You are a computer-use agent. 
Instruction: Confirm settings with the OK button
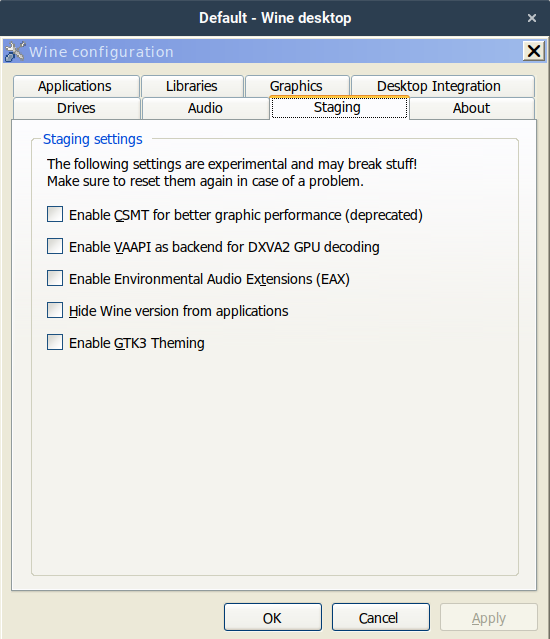click(273, 617)
